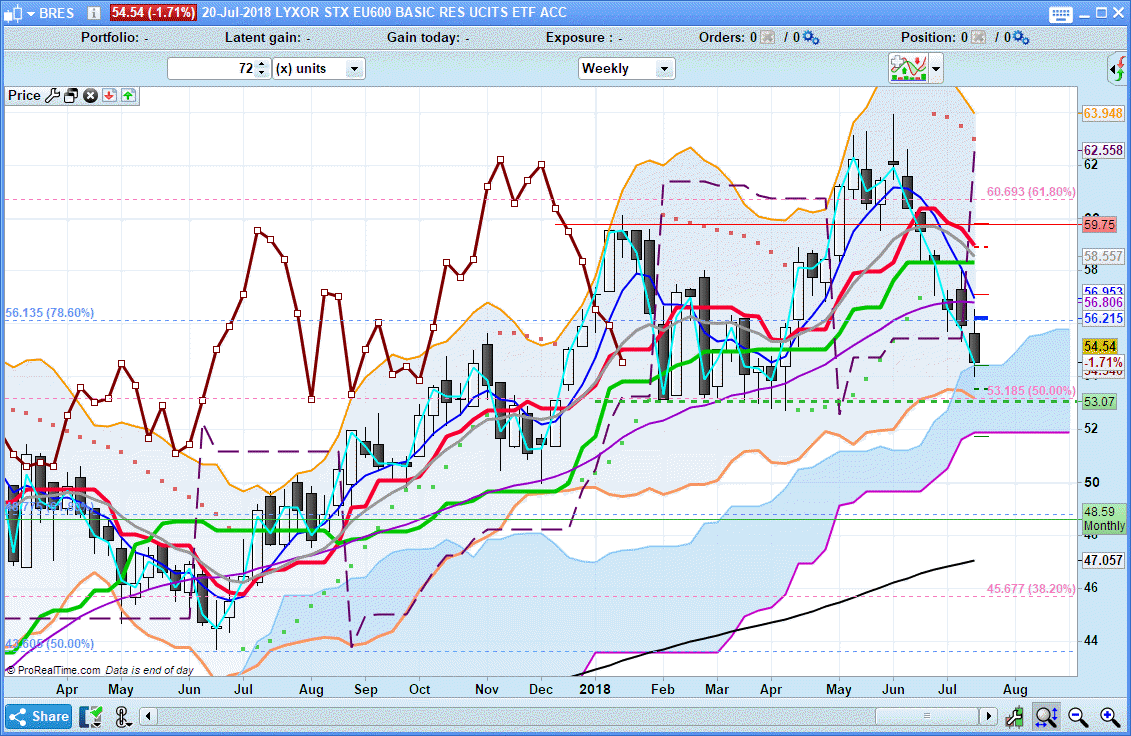The height and width of the screenshot is (736, 1131).
Task: Zoom in with plus magnifier
Action: [1110, 717]
